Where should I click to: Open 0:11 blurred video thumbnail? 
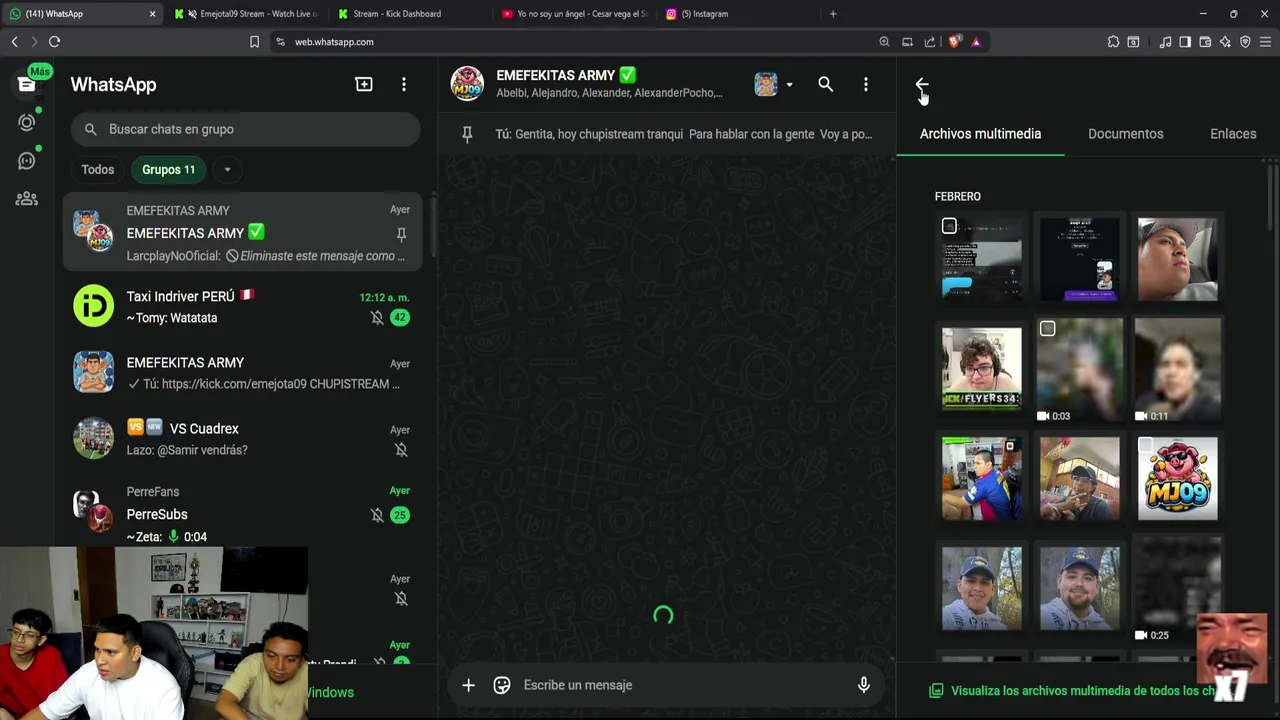click(1177, 369)
